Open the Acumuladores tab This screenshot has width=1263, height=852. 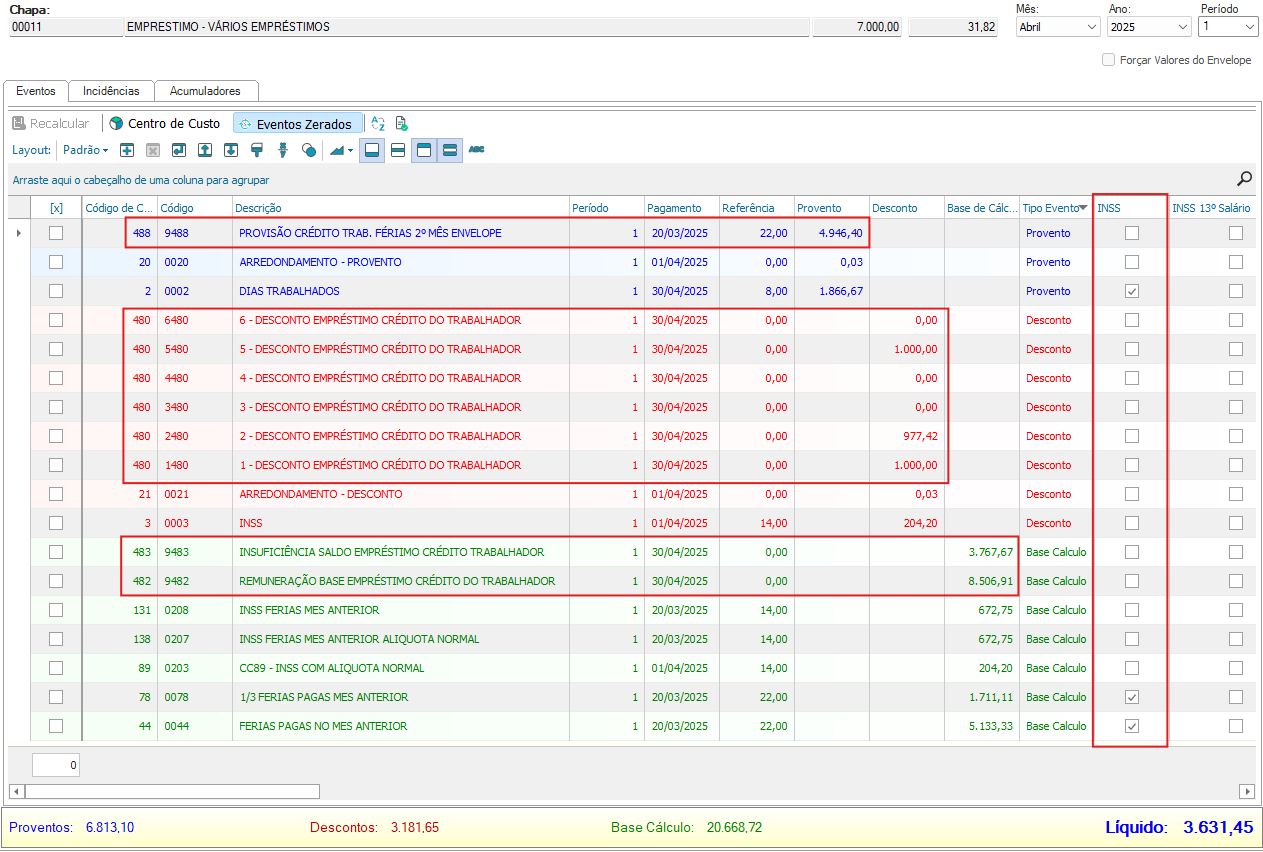coord(205,91)
